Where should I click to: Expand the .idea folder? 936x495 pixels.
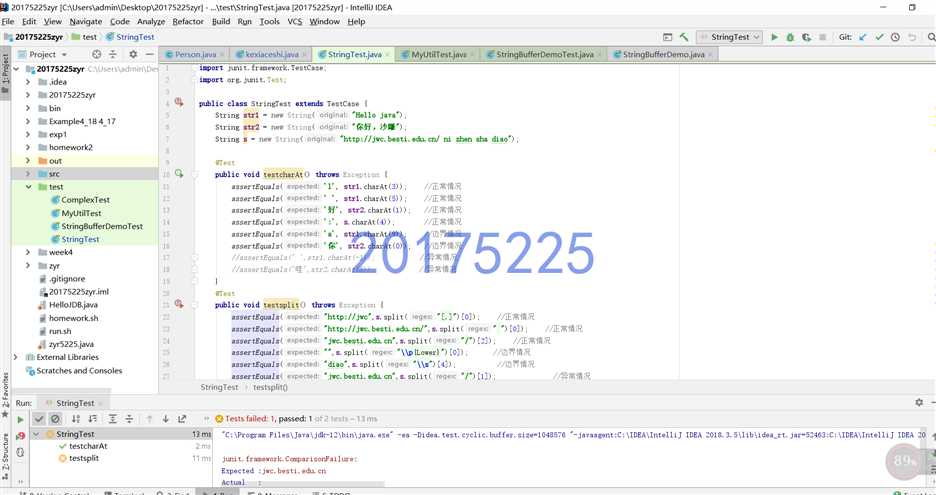pos(27,82)
